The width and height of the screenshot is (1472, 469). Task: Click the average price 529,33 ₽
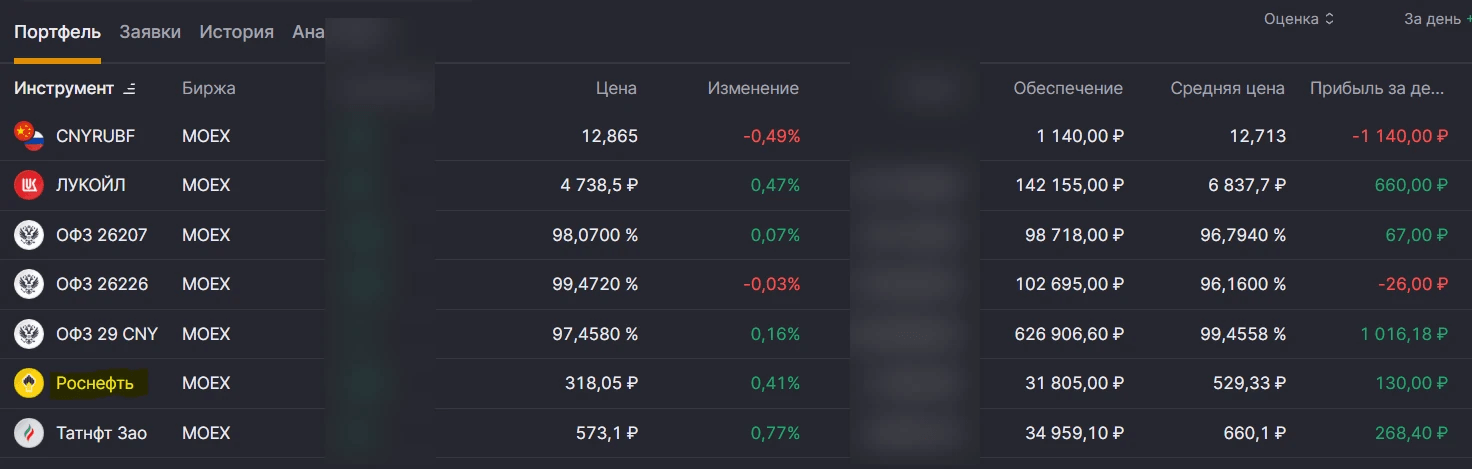1251,383
